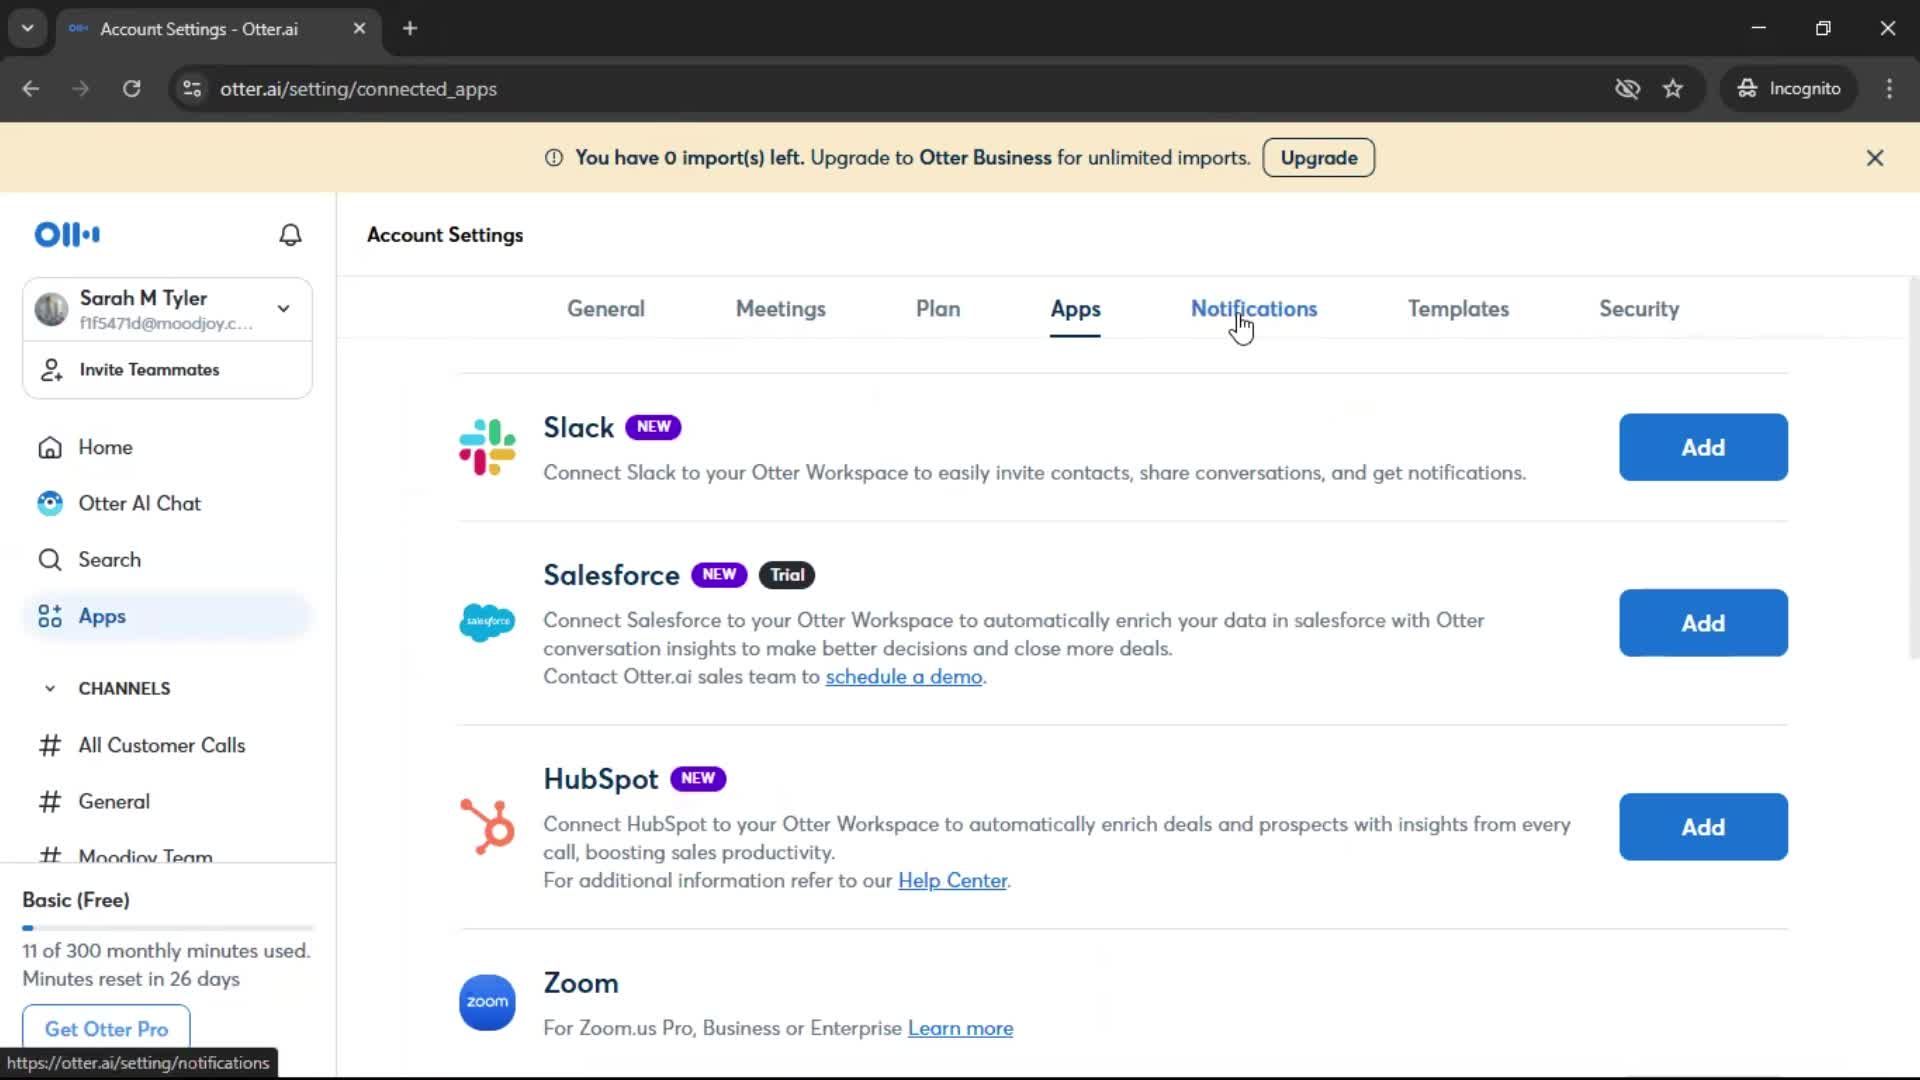Viewport: 1920px width, 1080px height.
Task: Open Otter AI Chat from its icon
Action: [50, 503]
